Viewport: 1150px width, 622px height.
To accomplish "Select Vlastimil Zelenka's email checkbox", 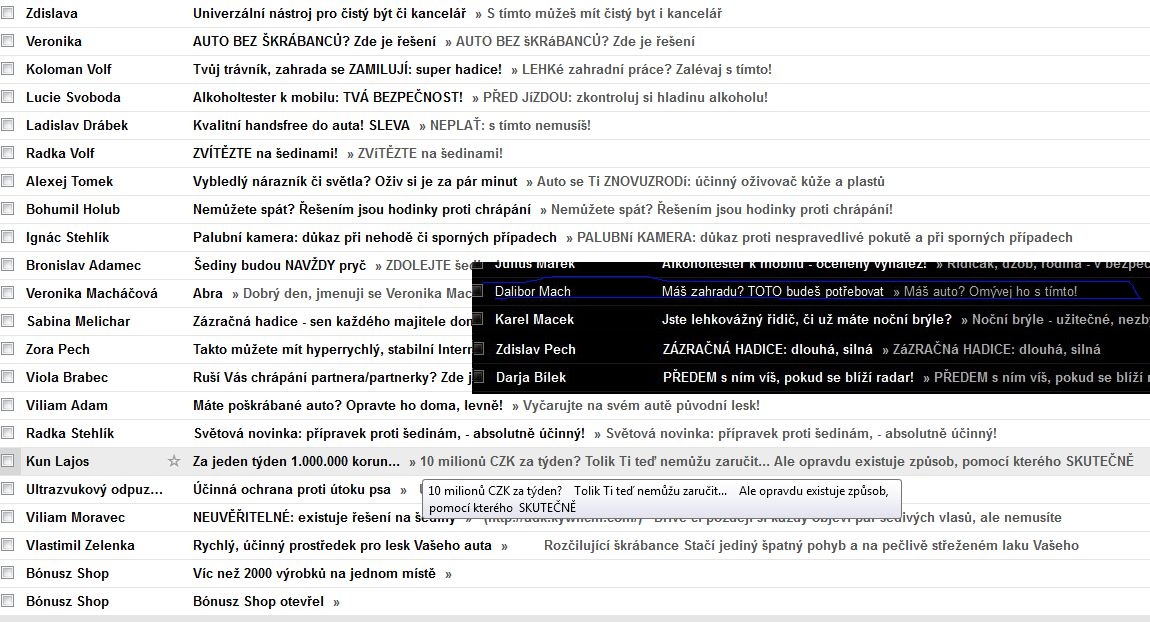I will (7, 545).
